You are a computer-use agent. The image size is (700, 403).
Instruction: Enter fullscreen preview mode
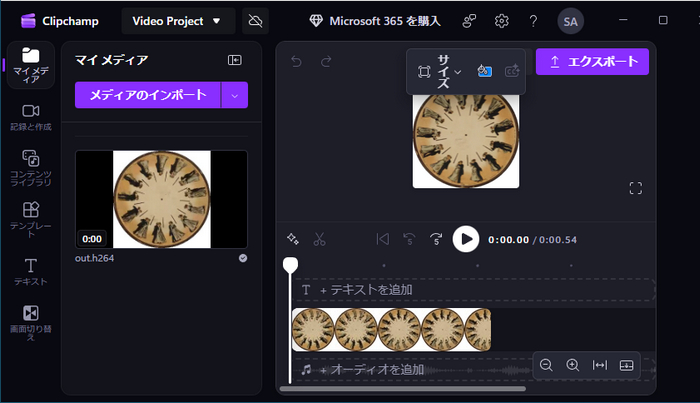[636, 188]
